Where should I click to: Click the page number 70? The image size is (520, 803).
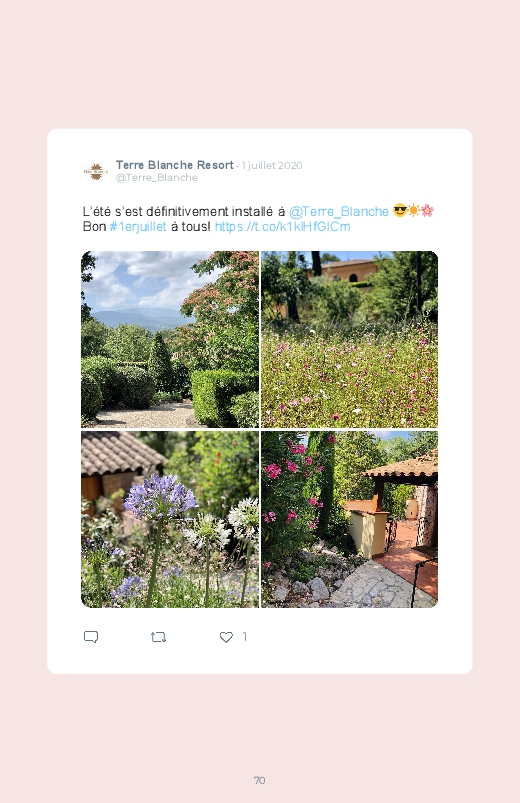(259, 780)
